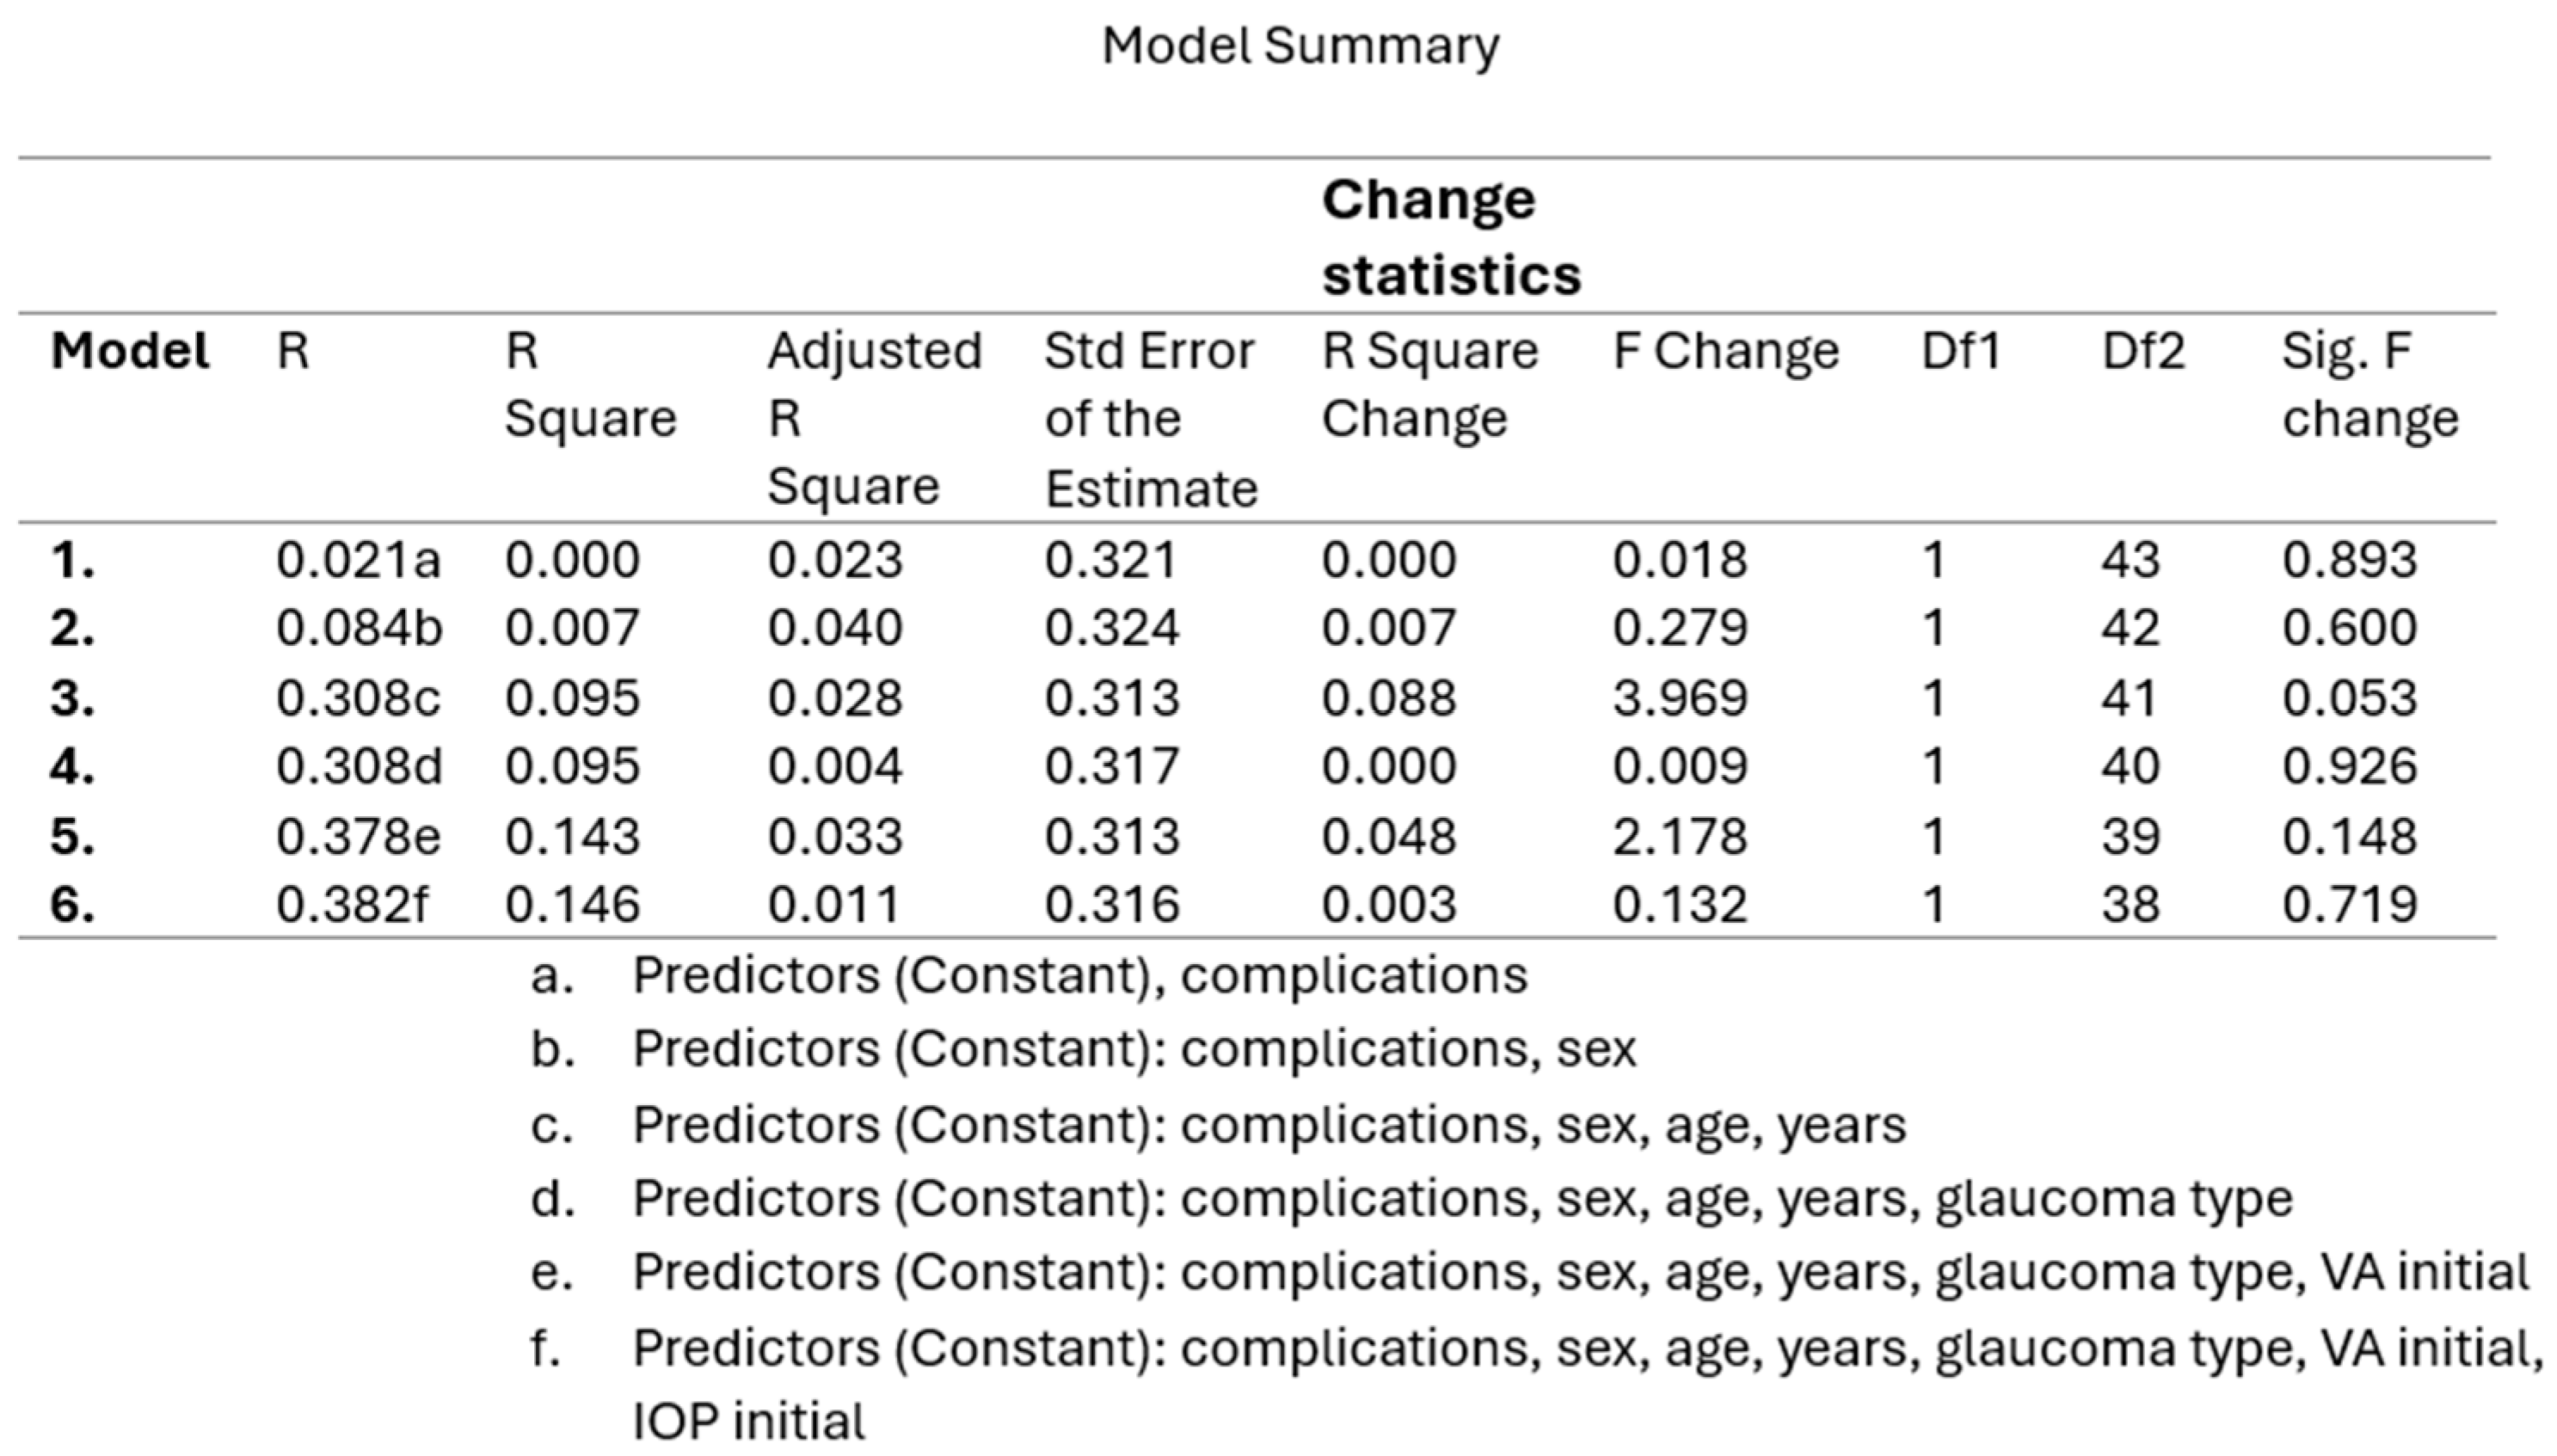This screenshot has height=1456, width=2557.
Task: Click the Df1 column header
Action: (1960, 351)
